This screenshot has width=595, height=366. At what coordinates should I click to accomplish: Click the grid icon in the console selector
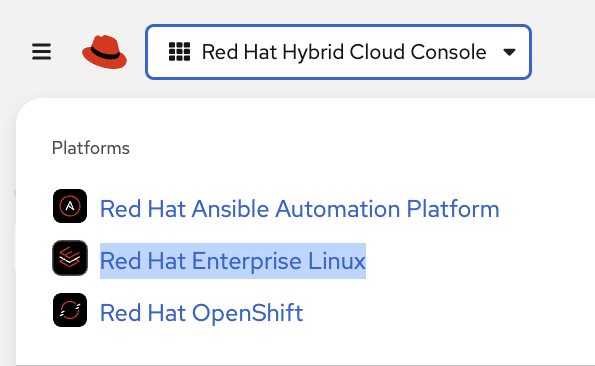[x=179, y=52]
